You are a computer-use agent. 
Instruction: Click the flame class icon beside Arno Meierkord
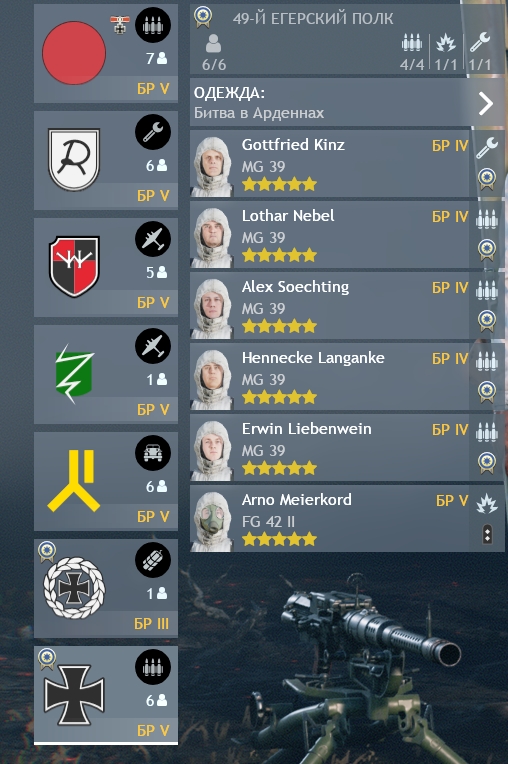tap(487, 503)
